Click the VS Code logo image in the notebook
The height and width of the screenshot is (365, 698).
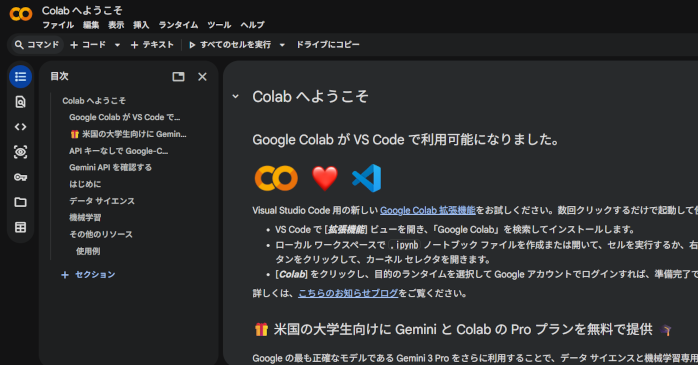pos(367,178)
